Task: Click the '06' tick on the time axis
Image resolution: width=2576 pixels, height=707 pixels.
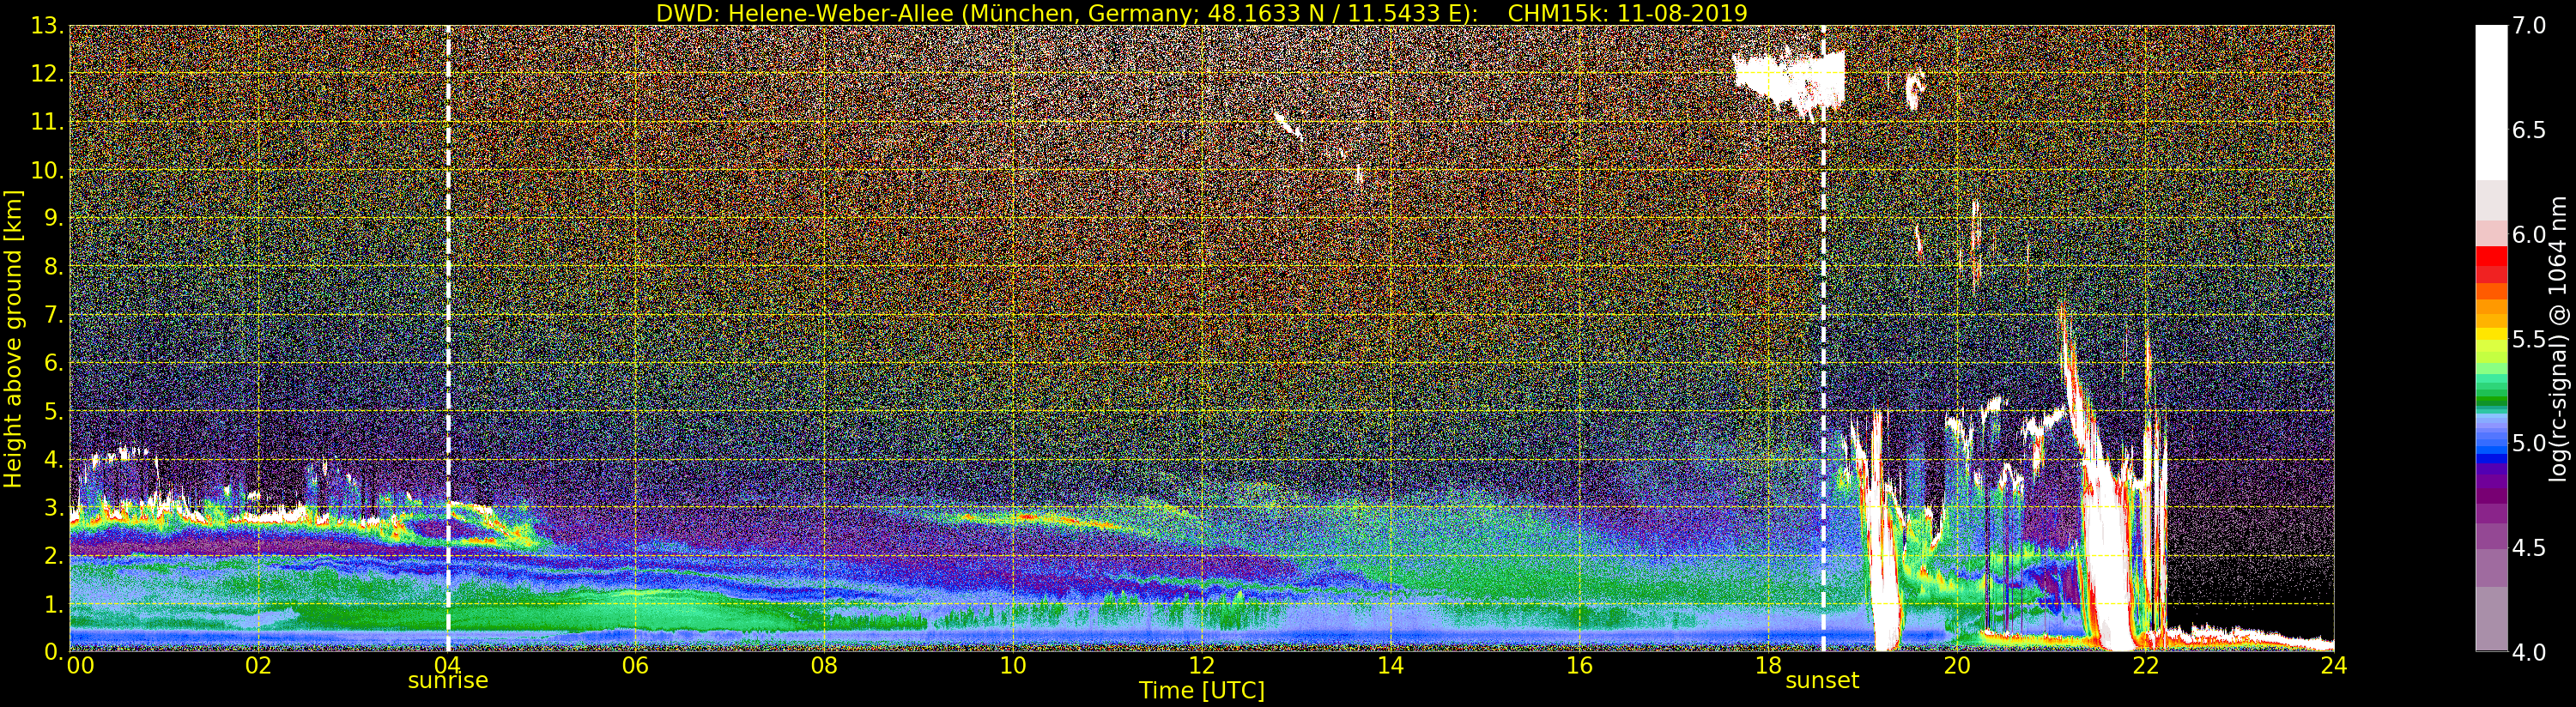Action: point(635,665)
